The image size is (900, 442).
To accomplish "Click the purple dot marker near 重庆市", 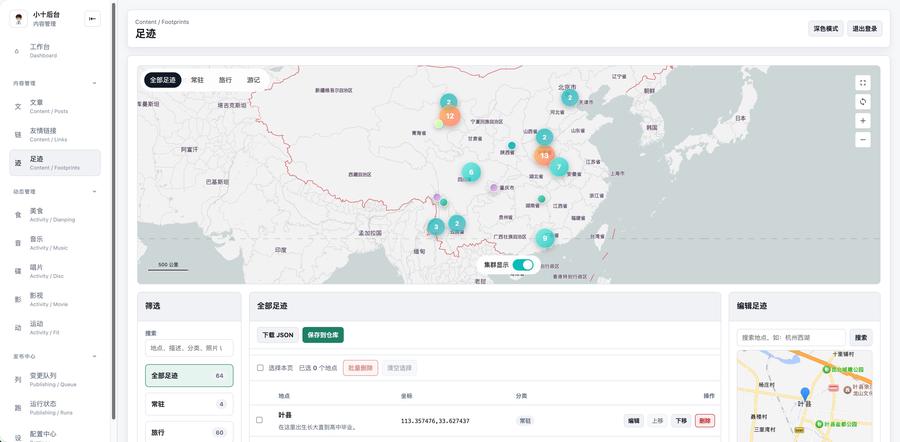I will [494, 187].
